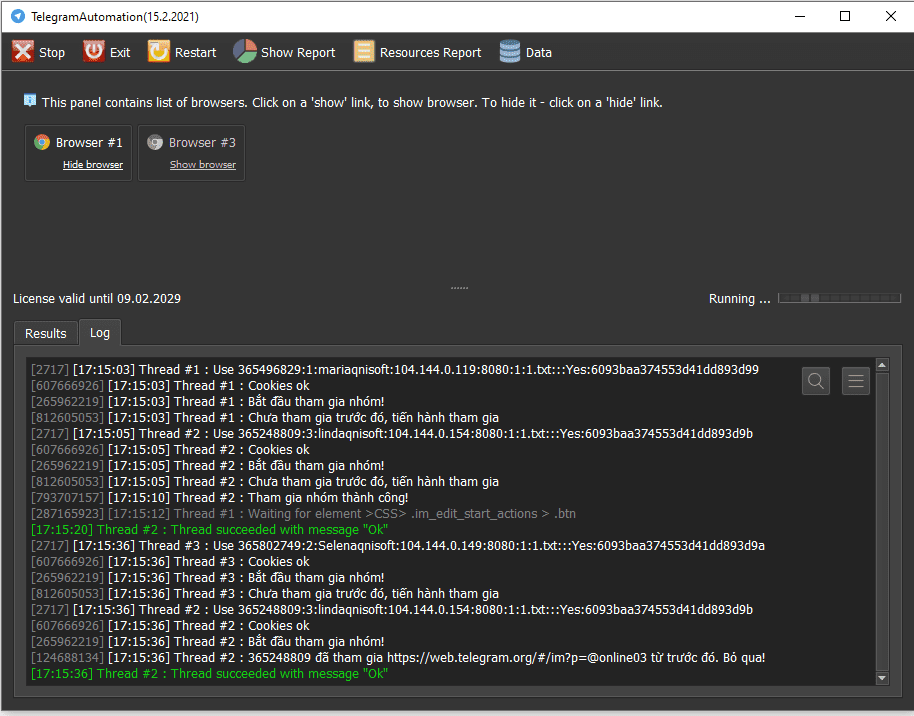Switch to the Results tab
914x716 pixels.
[x=45, y=334]
